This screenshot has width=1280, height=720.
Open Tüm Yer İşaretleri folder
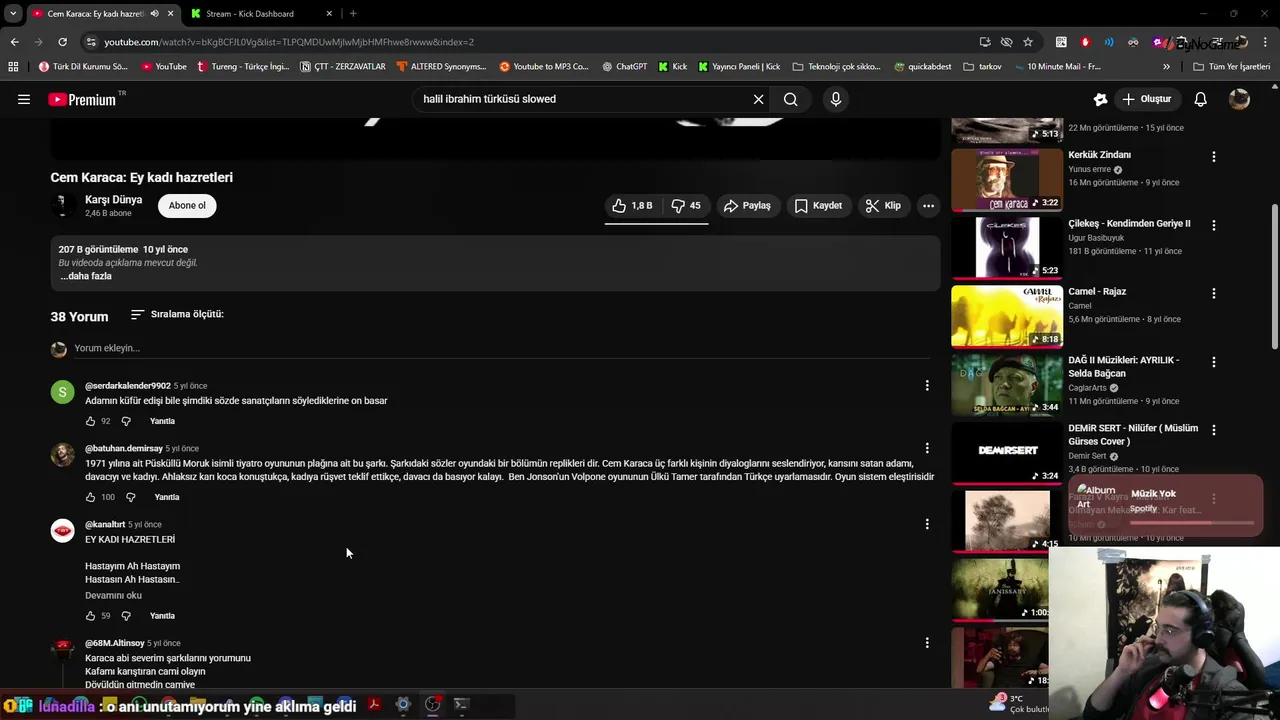(x=1232, y=67)
